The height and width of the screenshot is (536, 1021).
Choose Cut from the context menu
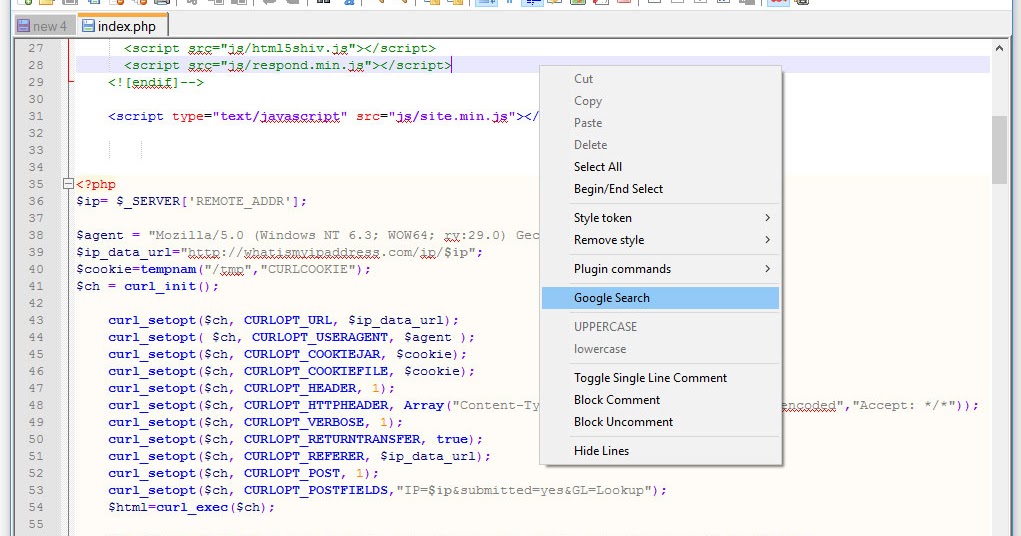click(x=660, y=79)
